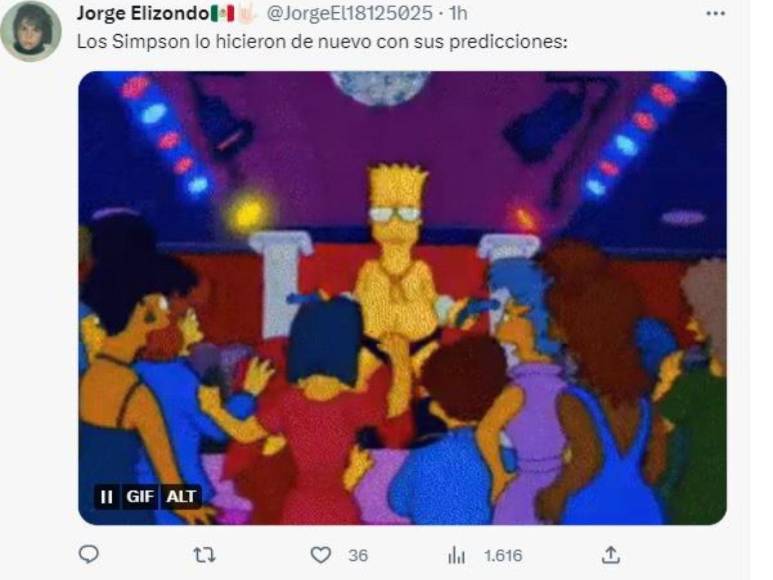Click the reply speech bubble icon
Screen dimensions: 773x580
(x=89, y=554)
